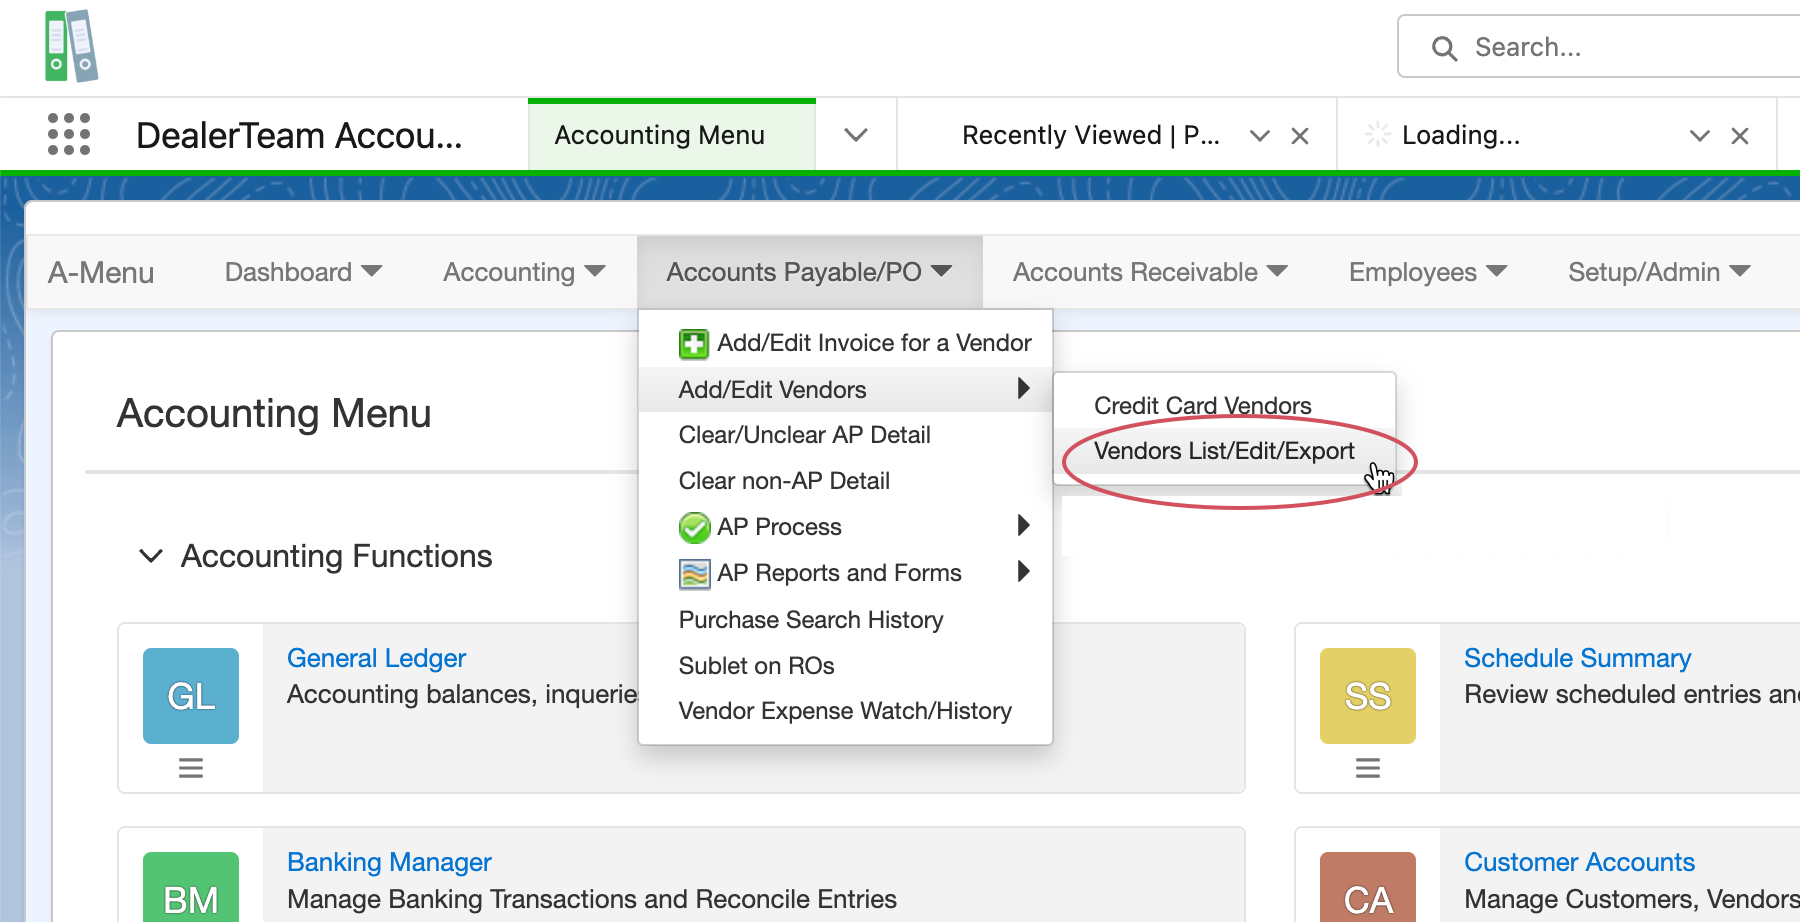Screen dimensions: 1800x922
Task: Select Add/Edit Vendors menu item
Action: point(845,389)
